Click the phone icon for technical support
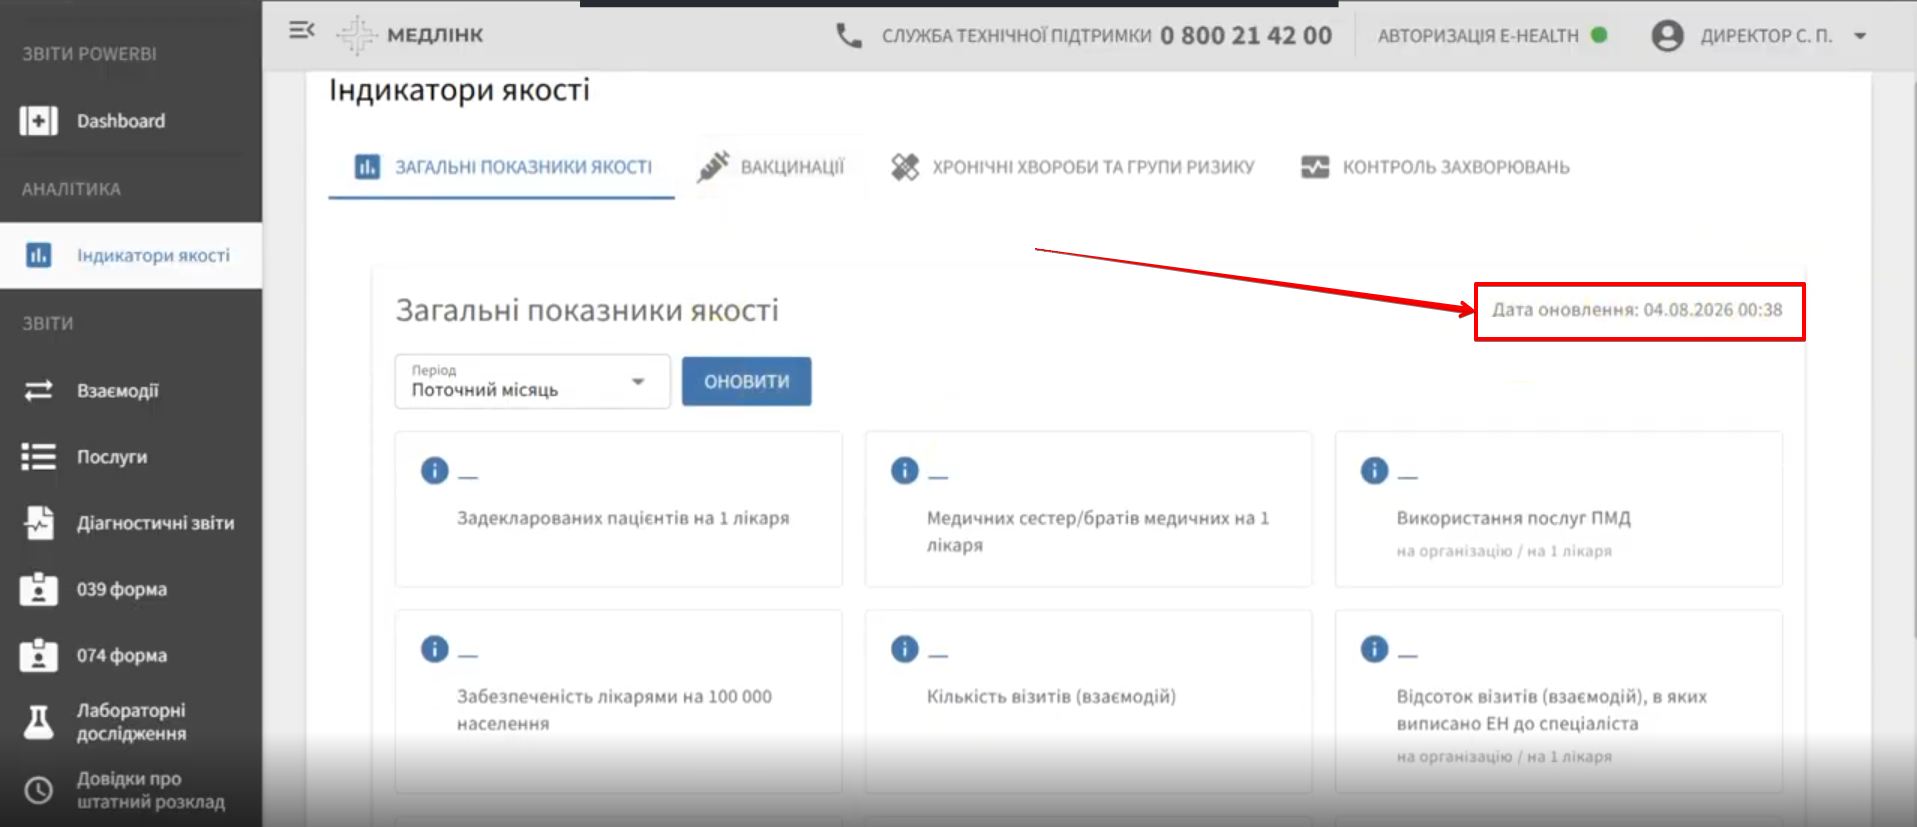The height and width of the screenshot is (827, 1917). (849, 36)
